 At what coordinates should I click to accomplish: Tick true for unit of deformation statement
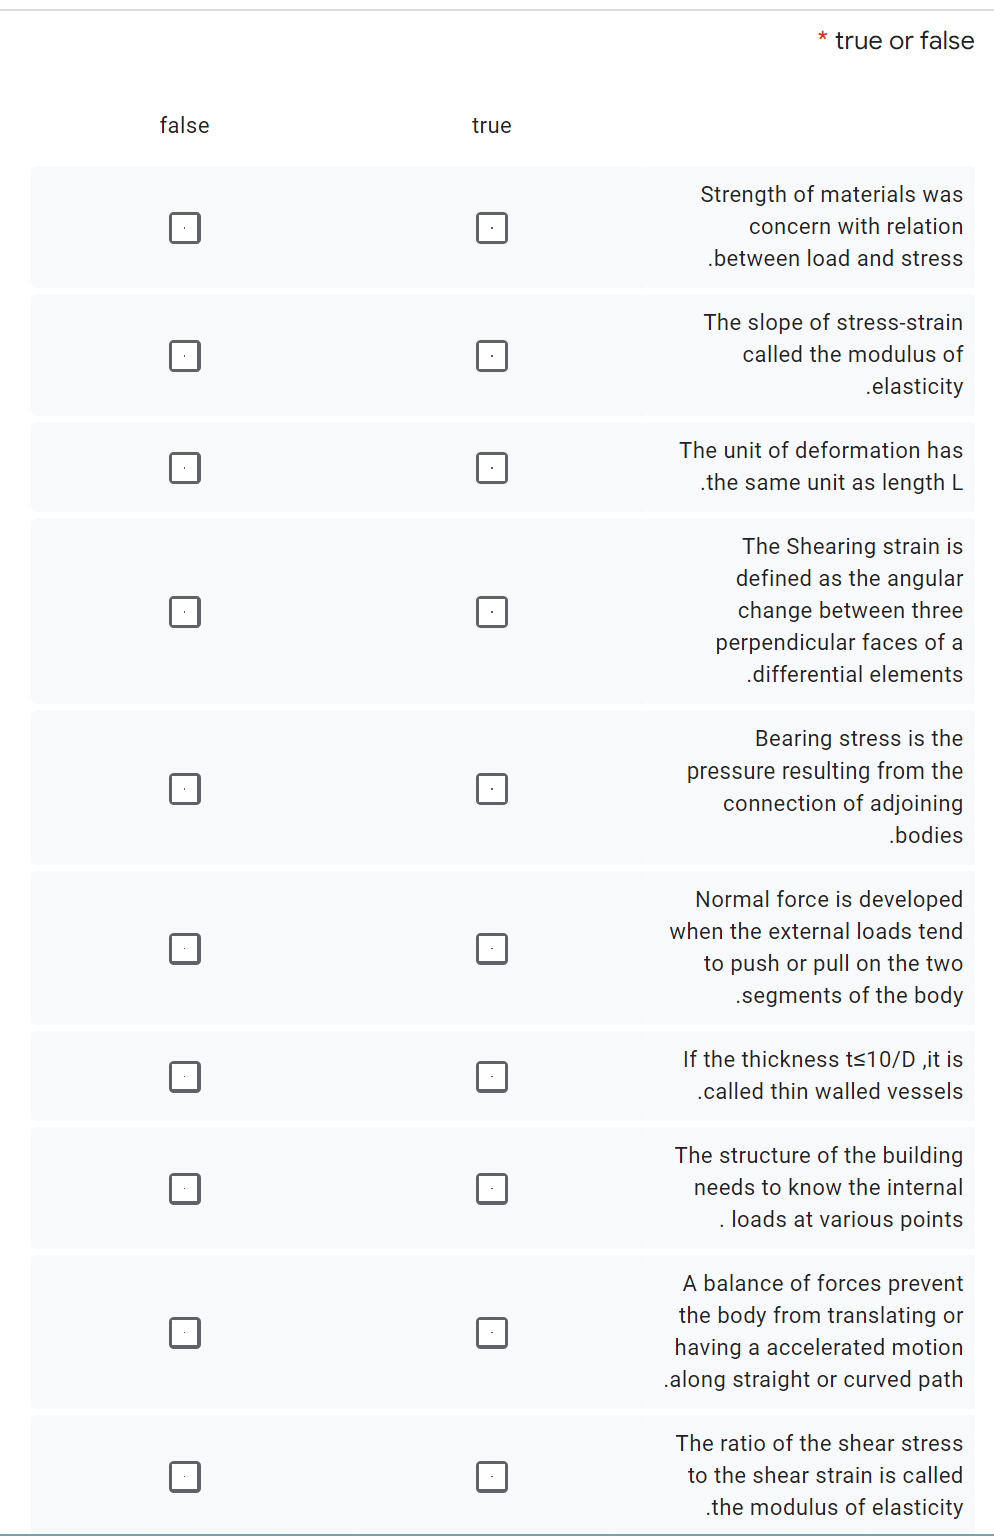492,468
